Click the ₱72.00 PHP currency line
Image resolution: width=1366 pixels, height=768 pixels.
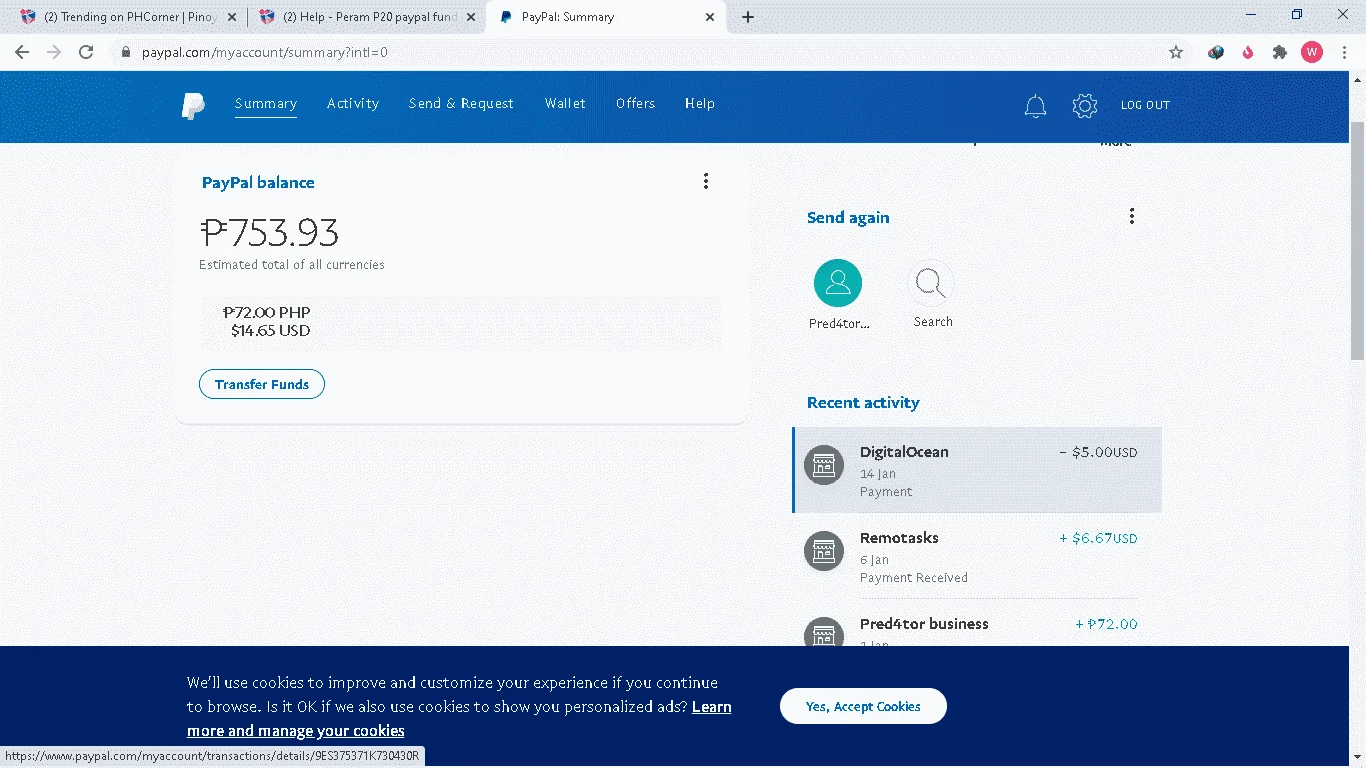point(266,312)
